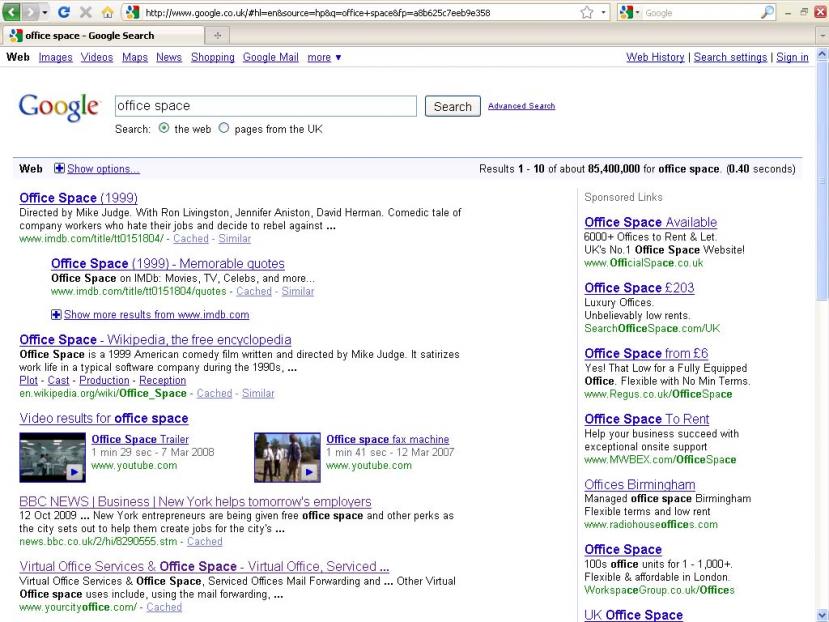Open the Shopping link
This screenshot has height=622, width=829.
(x=213, y=57)
